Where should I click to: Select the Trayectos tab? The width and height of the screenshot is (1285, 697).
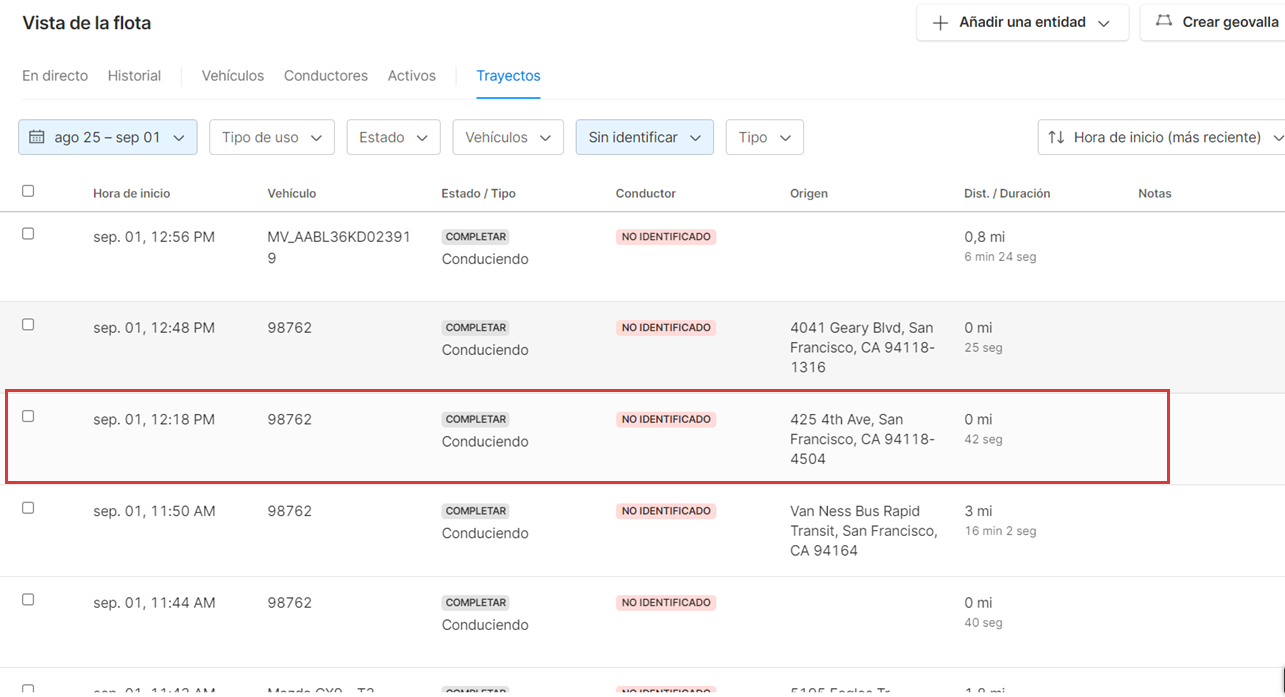coord(508,76)
